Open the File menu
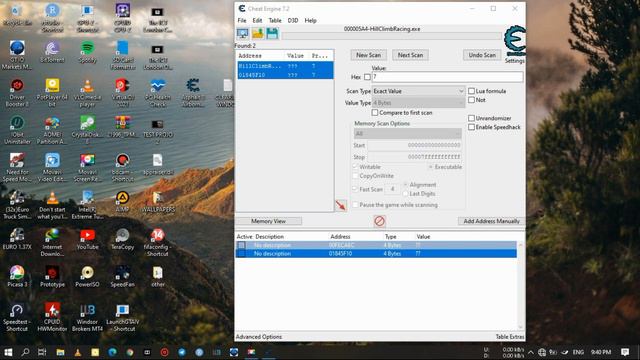Image resolution: width=640 pixels, height=360 pixels. pyautogui.click(x=242, y=20)
